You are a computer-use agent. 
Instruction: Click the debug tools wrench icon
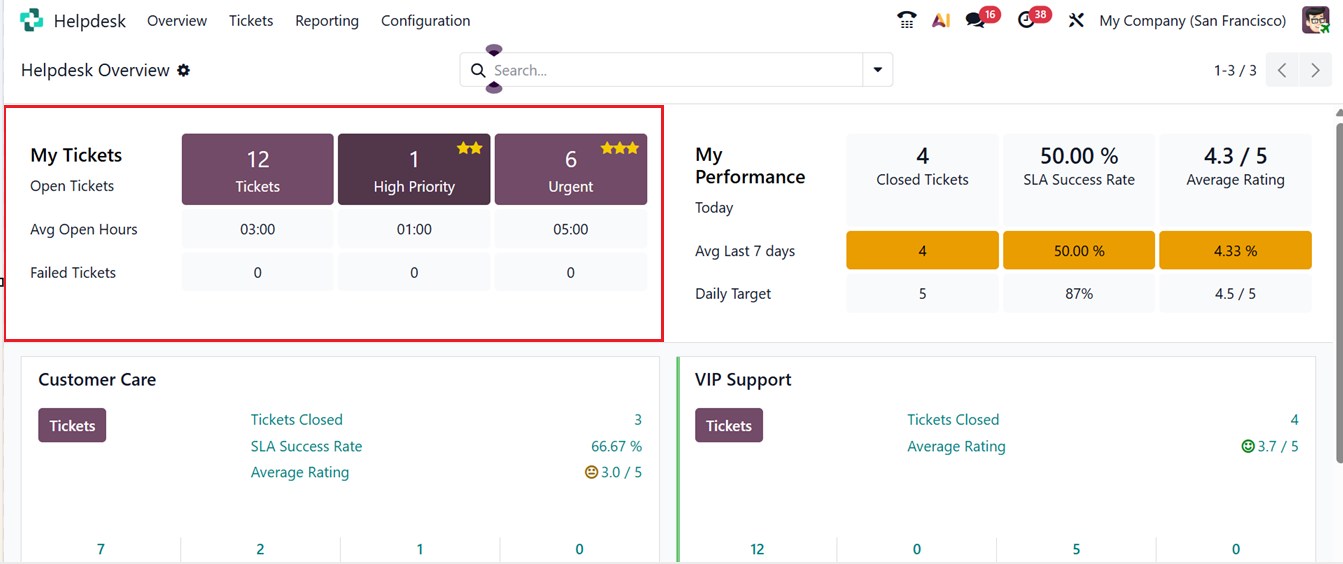click(1076, 20)
